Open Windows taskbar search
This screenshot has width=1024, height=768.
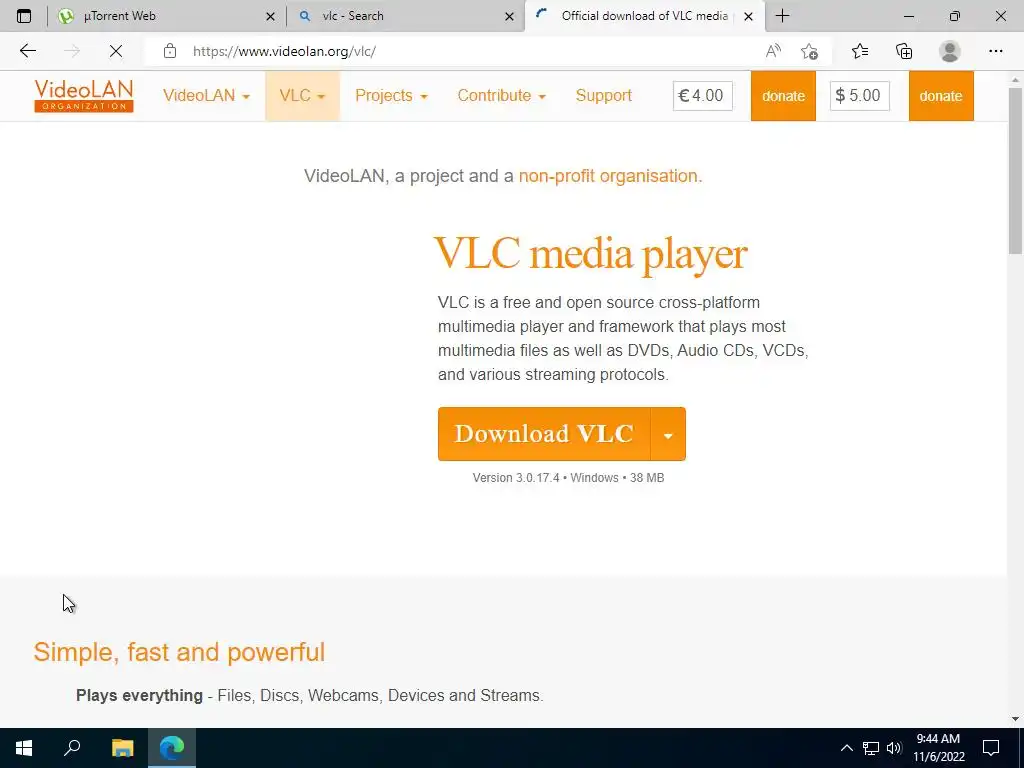click(x=72, y=748)
